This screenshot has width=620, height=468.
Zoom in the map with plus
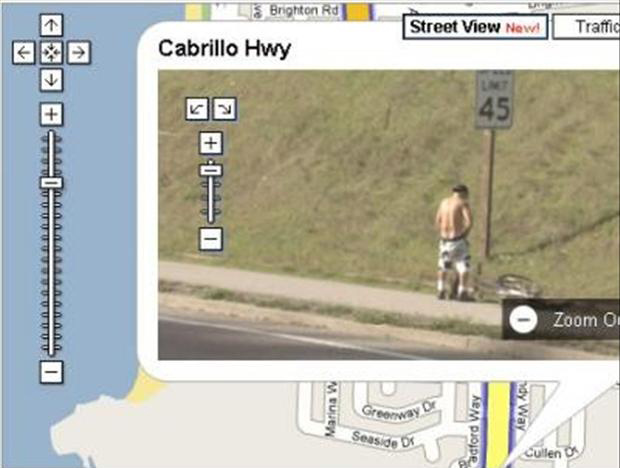click(x=51, y=114)
